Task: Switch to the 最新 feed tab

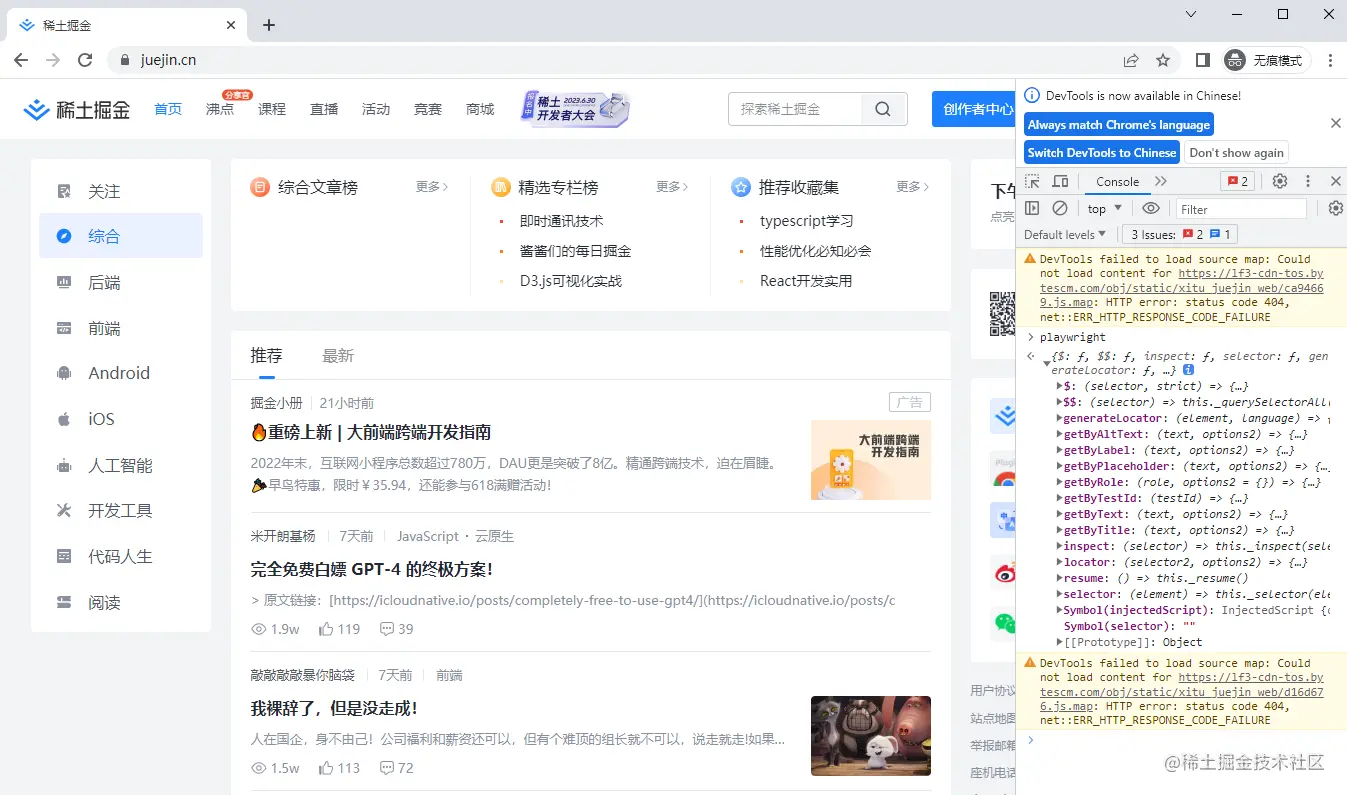Action: [x=338, y=355]
